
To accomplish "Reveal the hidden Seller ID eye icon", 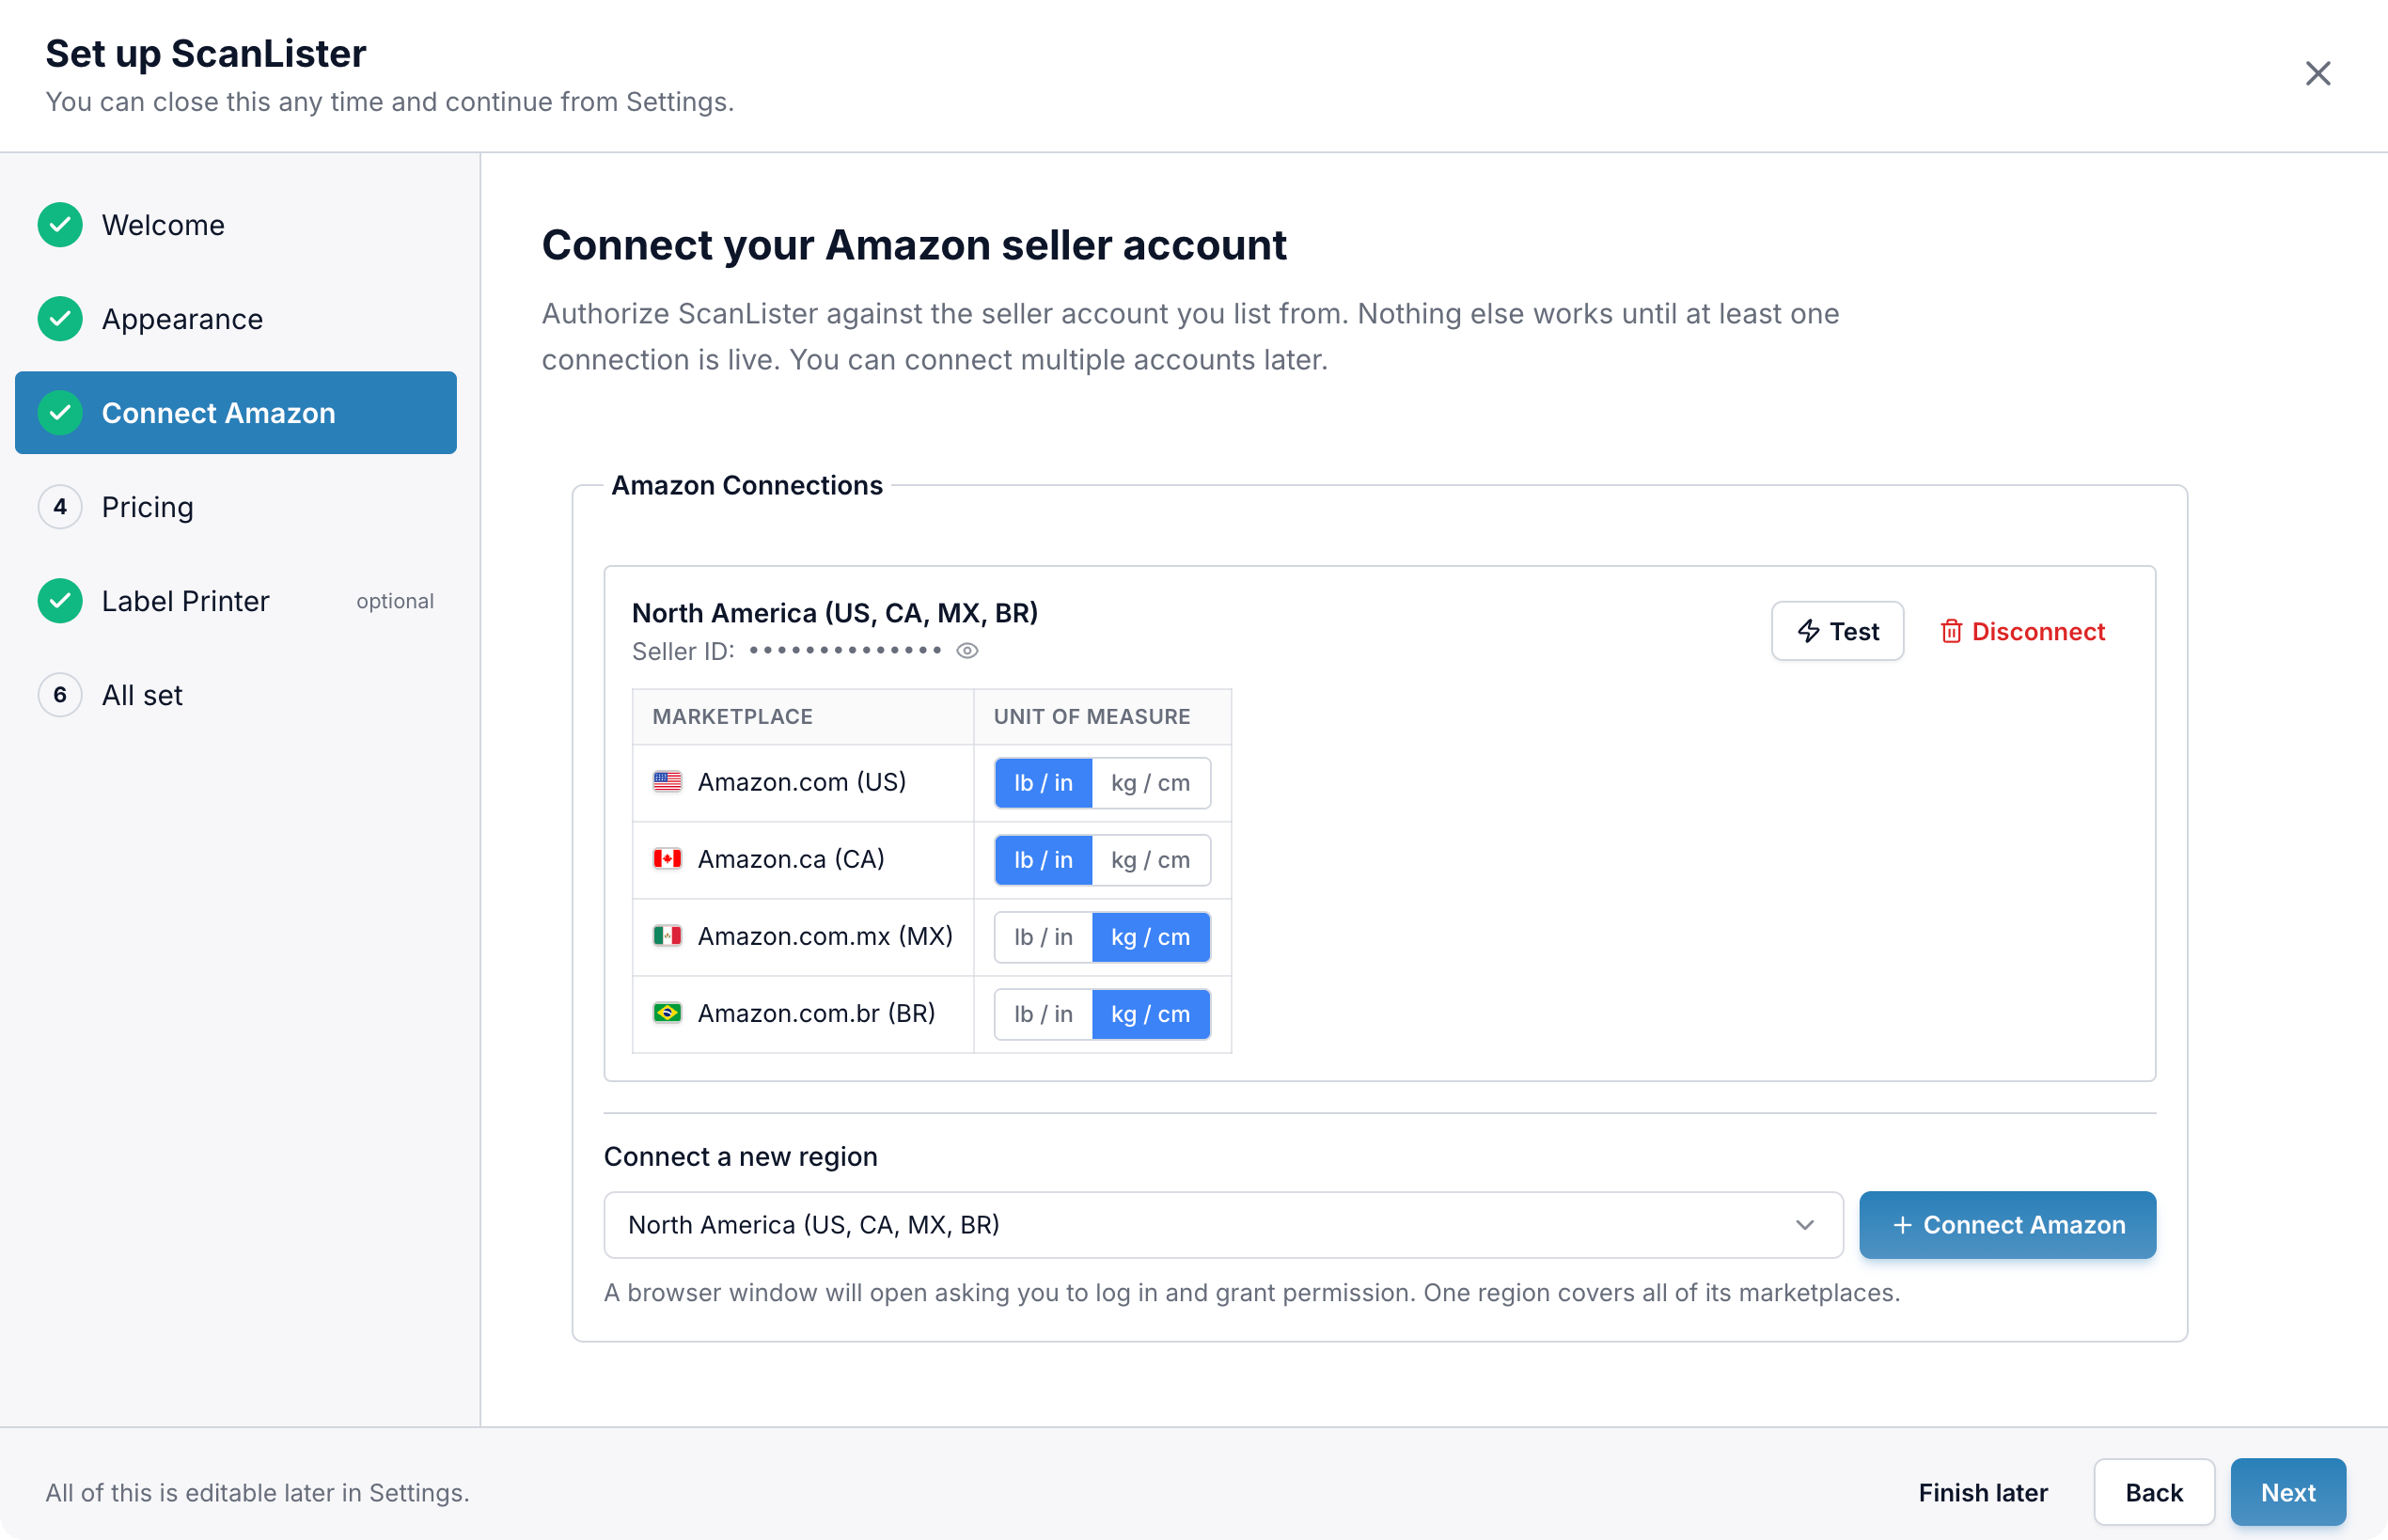I will [967, 651].
